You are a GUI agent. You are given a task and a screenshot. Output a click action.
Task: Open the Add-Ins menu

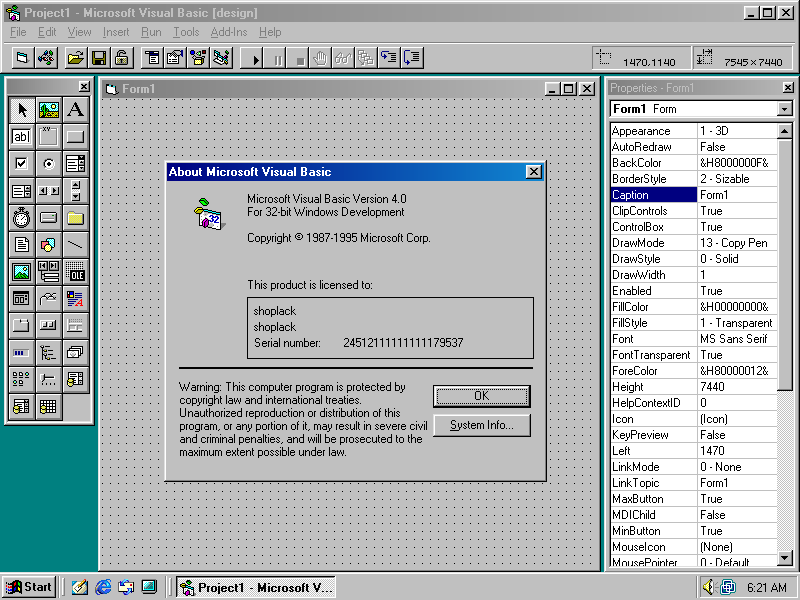[x=229, y=32]
